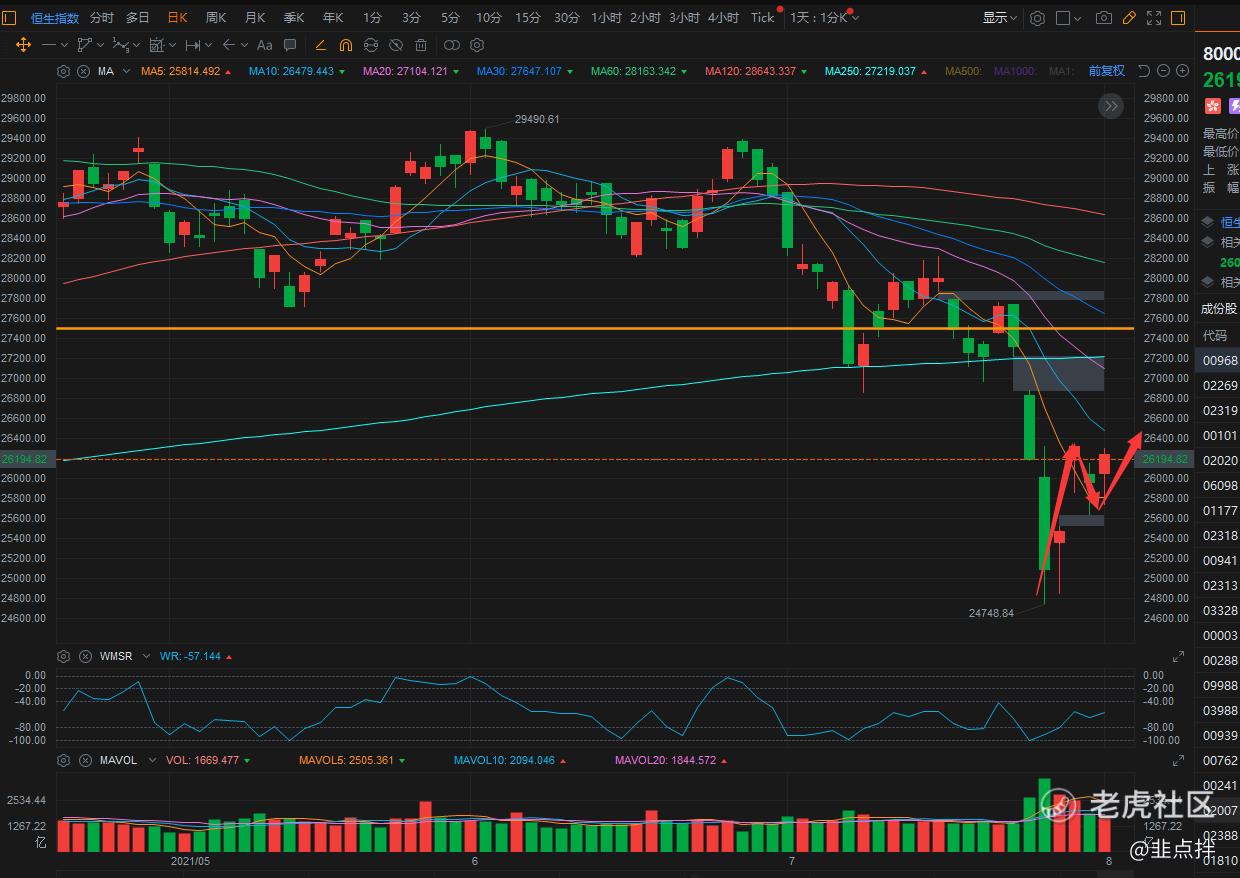Click the 恒生指数 index name

click(55, 18)
